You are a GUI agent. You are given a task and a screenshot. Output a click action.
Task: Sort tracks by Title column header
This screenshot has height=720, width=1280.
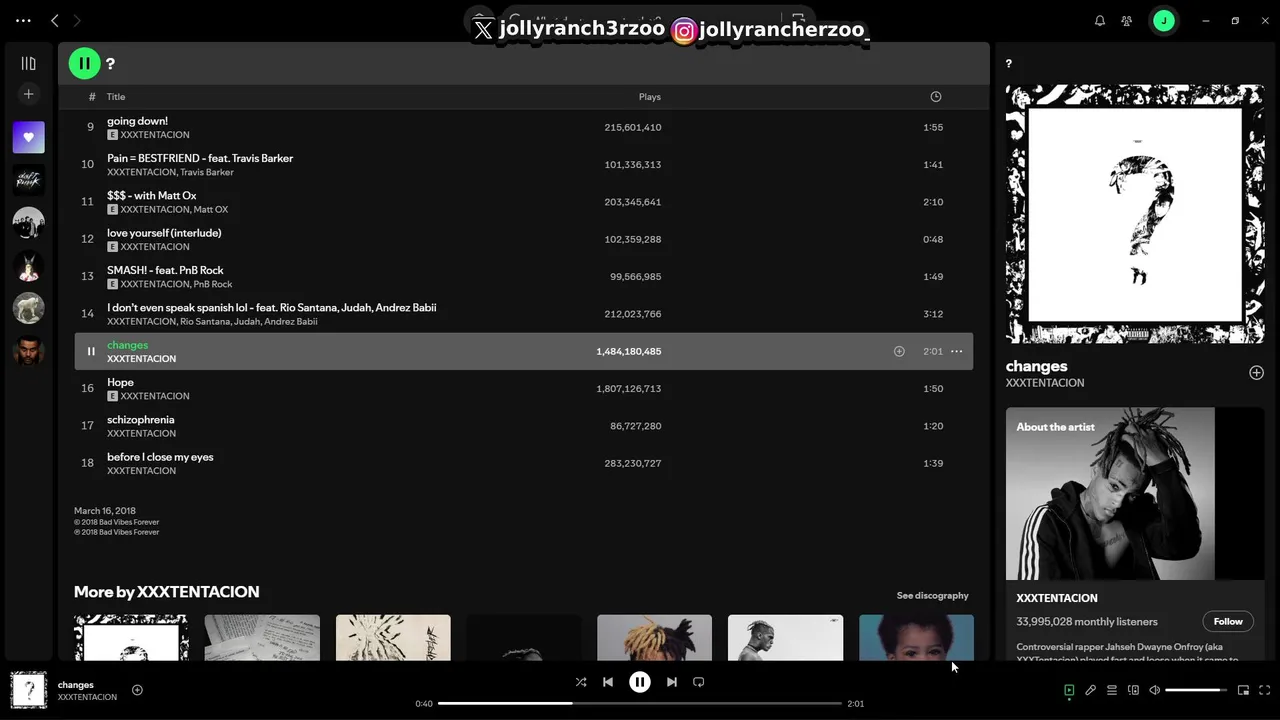pos(116,97)
